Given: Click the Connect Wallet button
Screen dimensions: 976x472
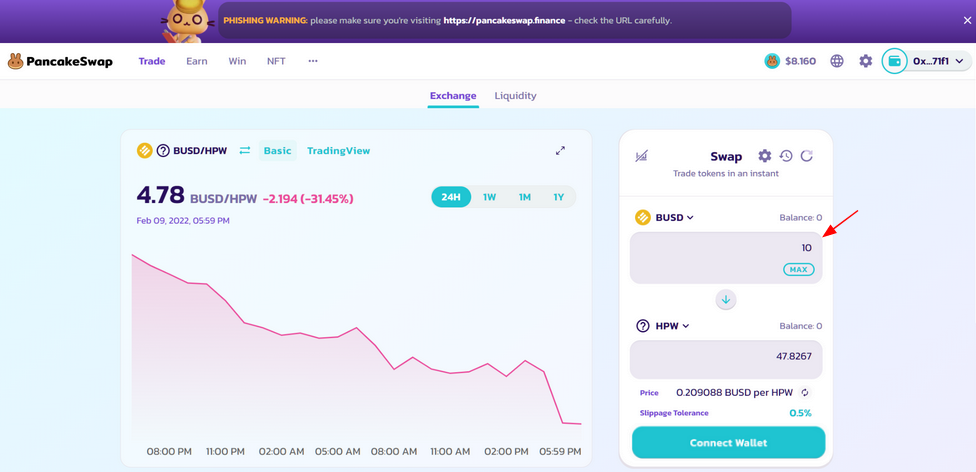Looking at the screenshot, I should pyautogui.click(x=728, y=442).
